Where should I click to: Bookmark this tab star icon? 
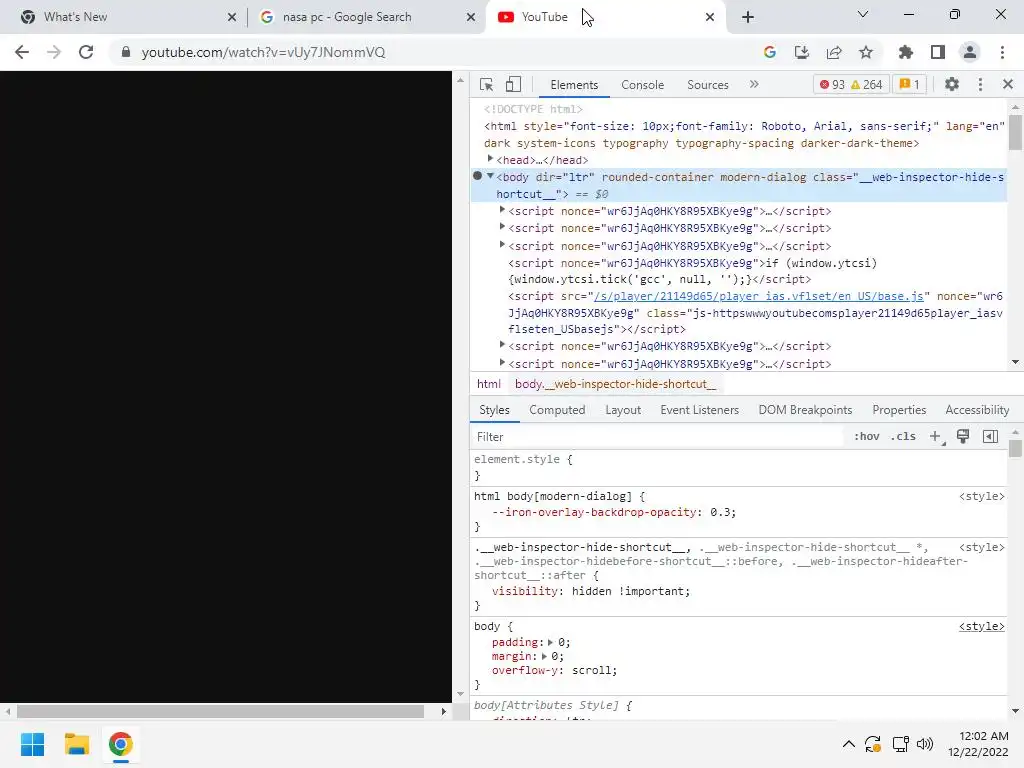tap(865, 52)
